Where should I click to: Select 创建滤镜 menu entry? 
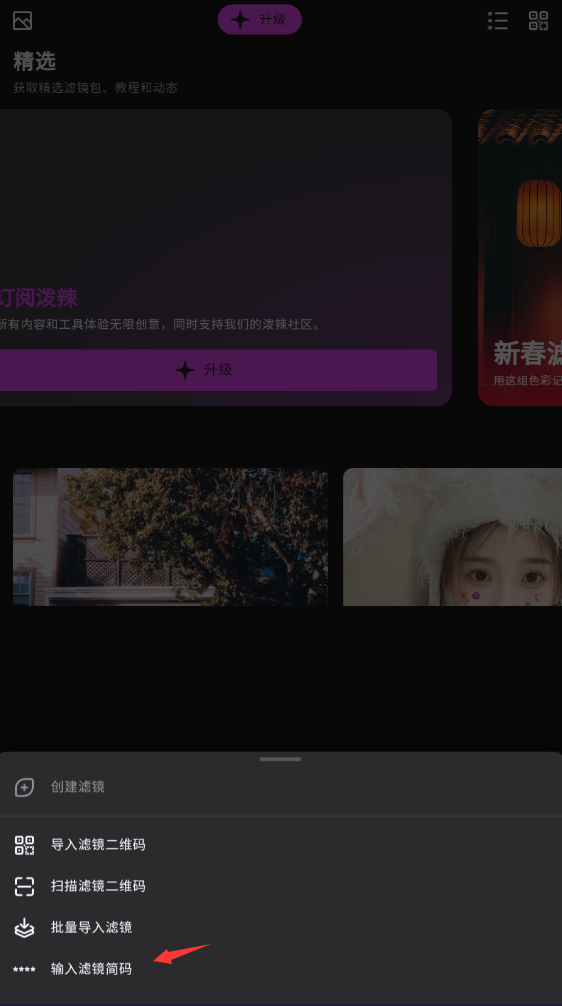[281, 787]
